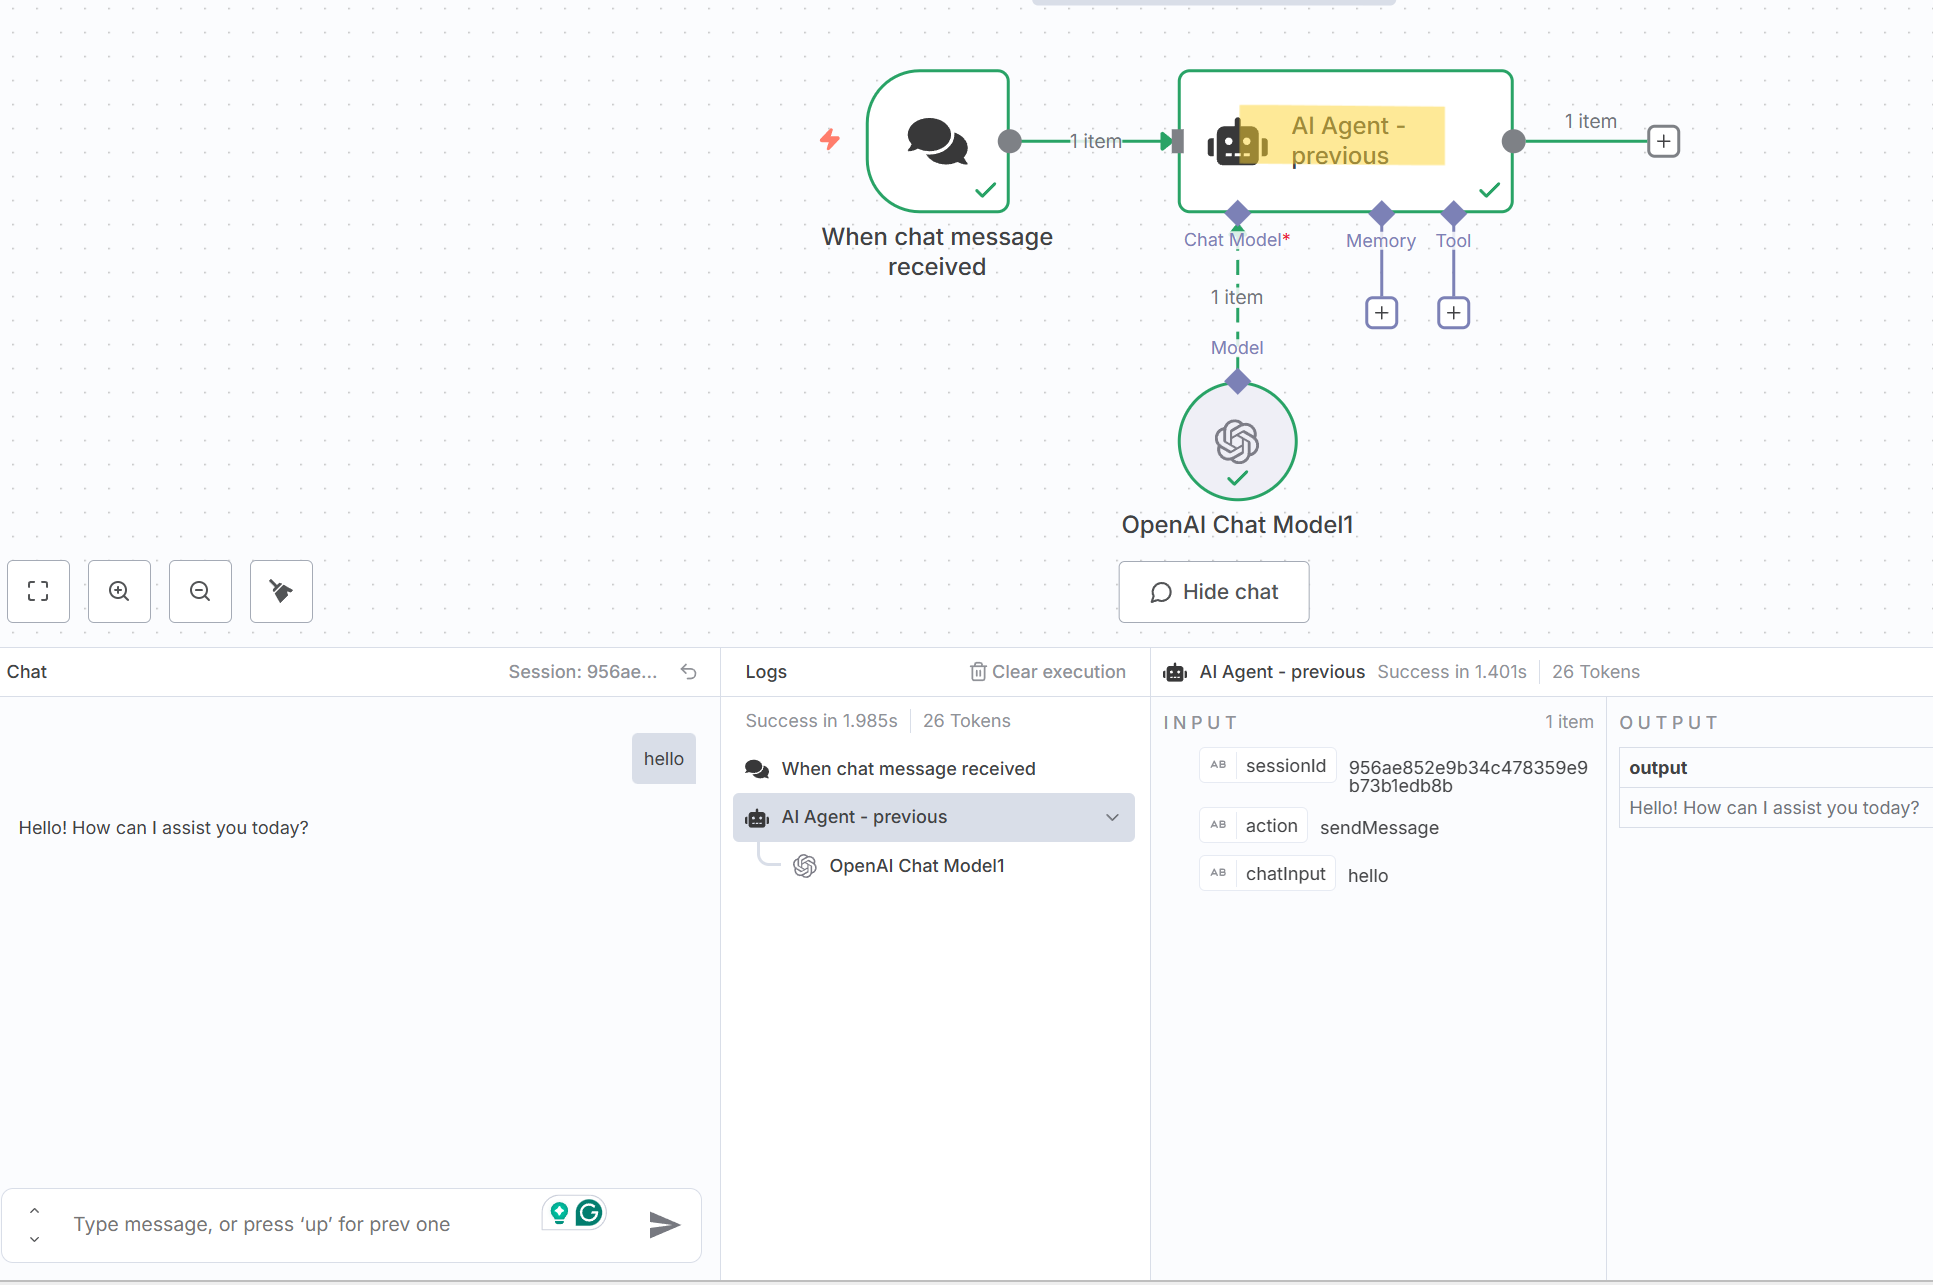Reset the session using the refresh icon
The height and width of the screenshot is (1285, 1933).
688,672
